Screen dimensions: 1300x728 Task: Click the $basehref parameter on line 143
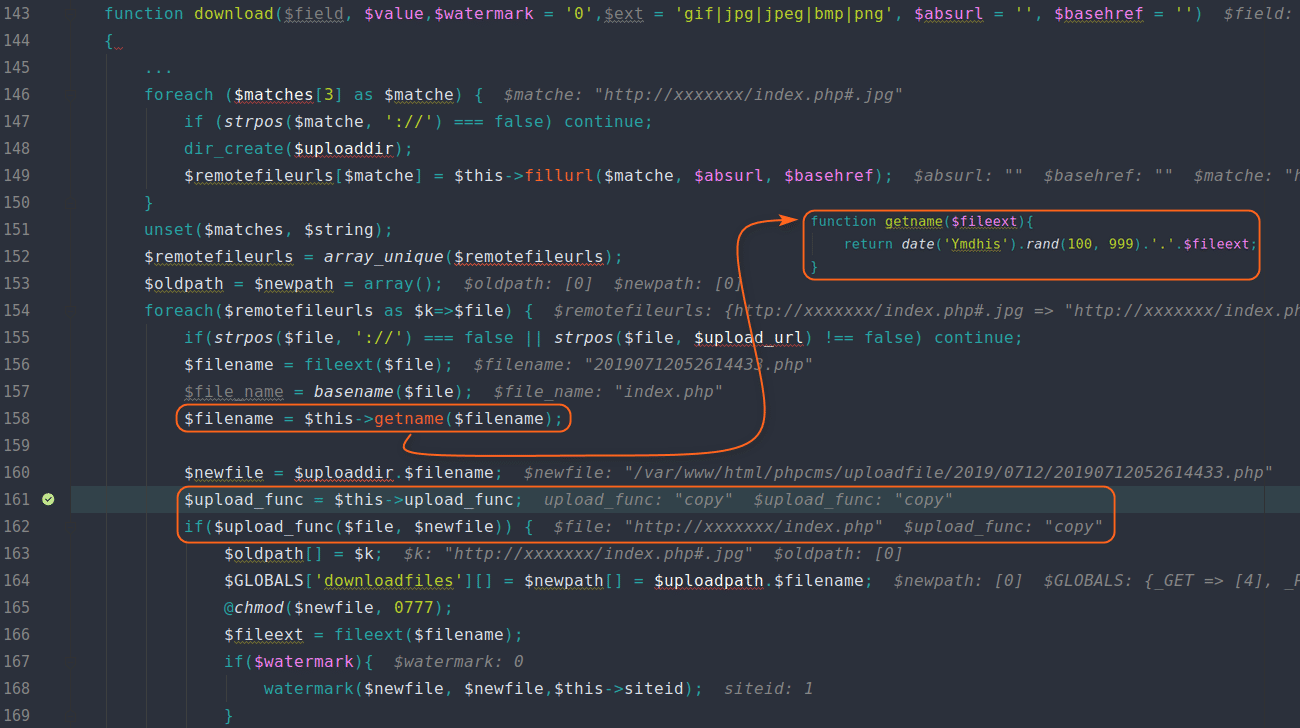point(1099,14)
